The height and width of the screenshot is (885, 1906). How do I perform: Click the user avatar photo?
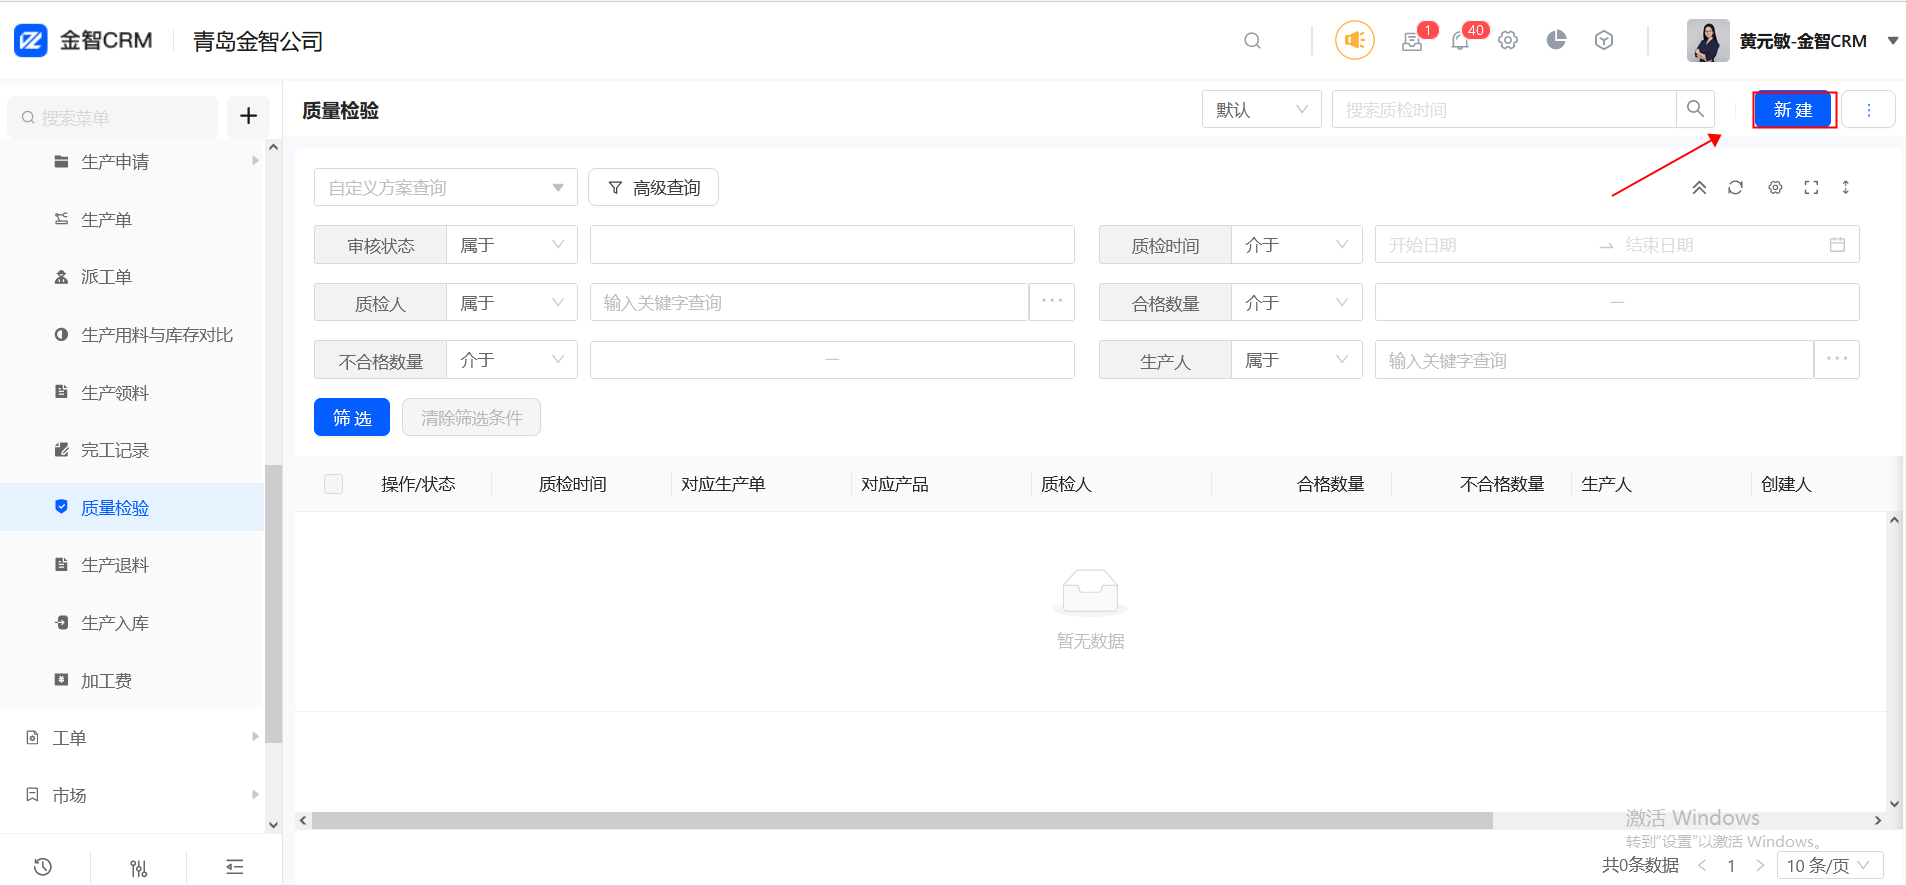pos(1708,41)
